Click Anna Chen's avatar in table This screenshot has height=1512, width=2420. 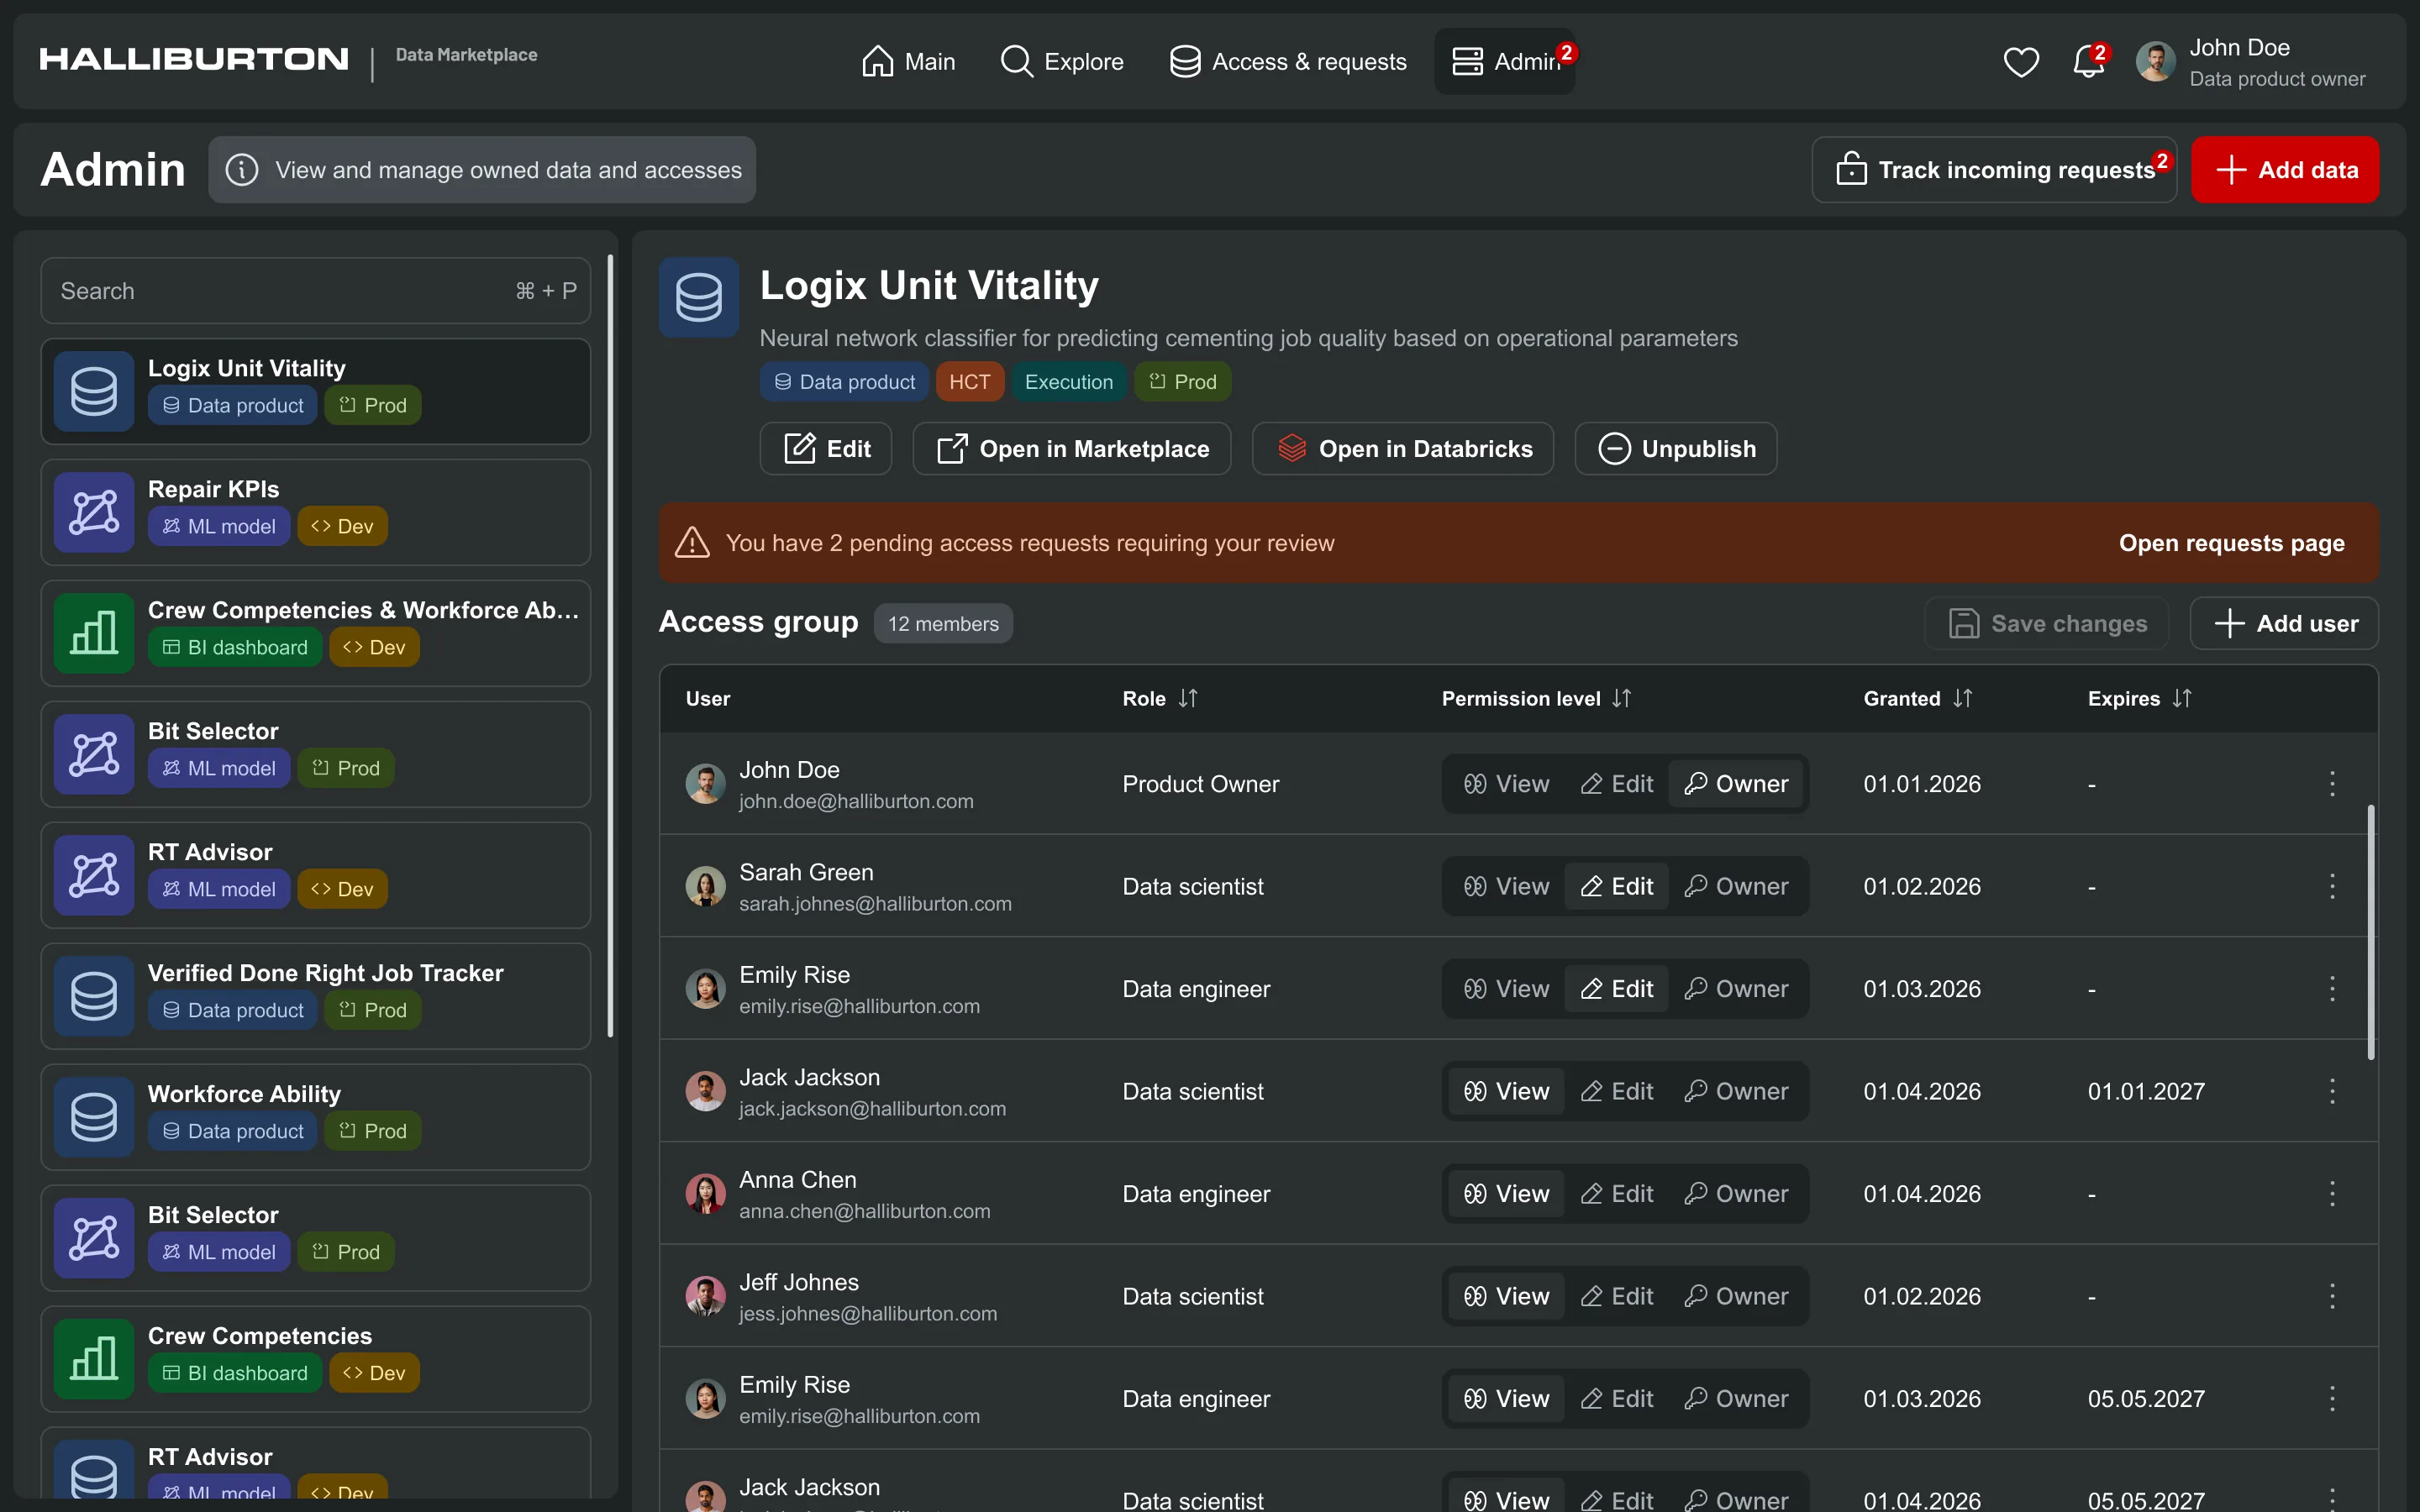point(705,1193)
